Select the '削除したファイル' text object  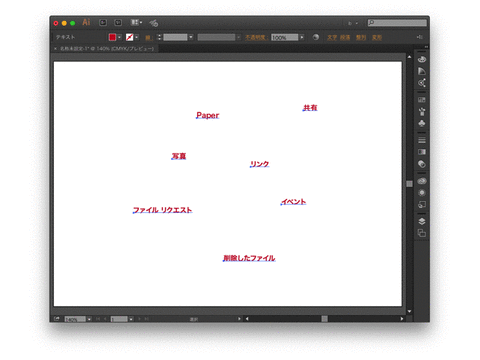click(249, 258)
